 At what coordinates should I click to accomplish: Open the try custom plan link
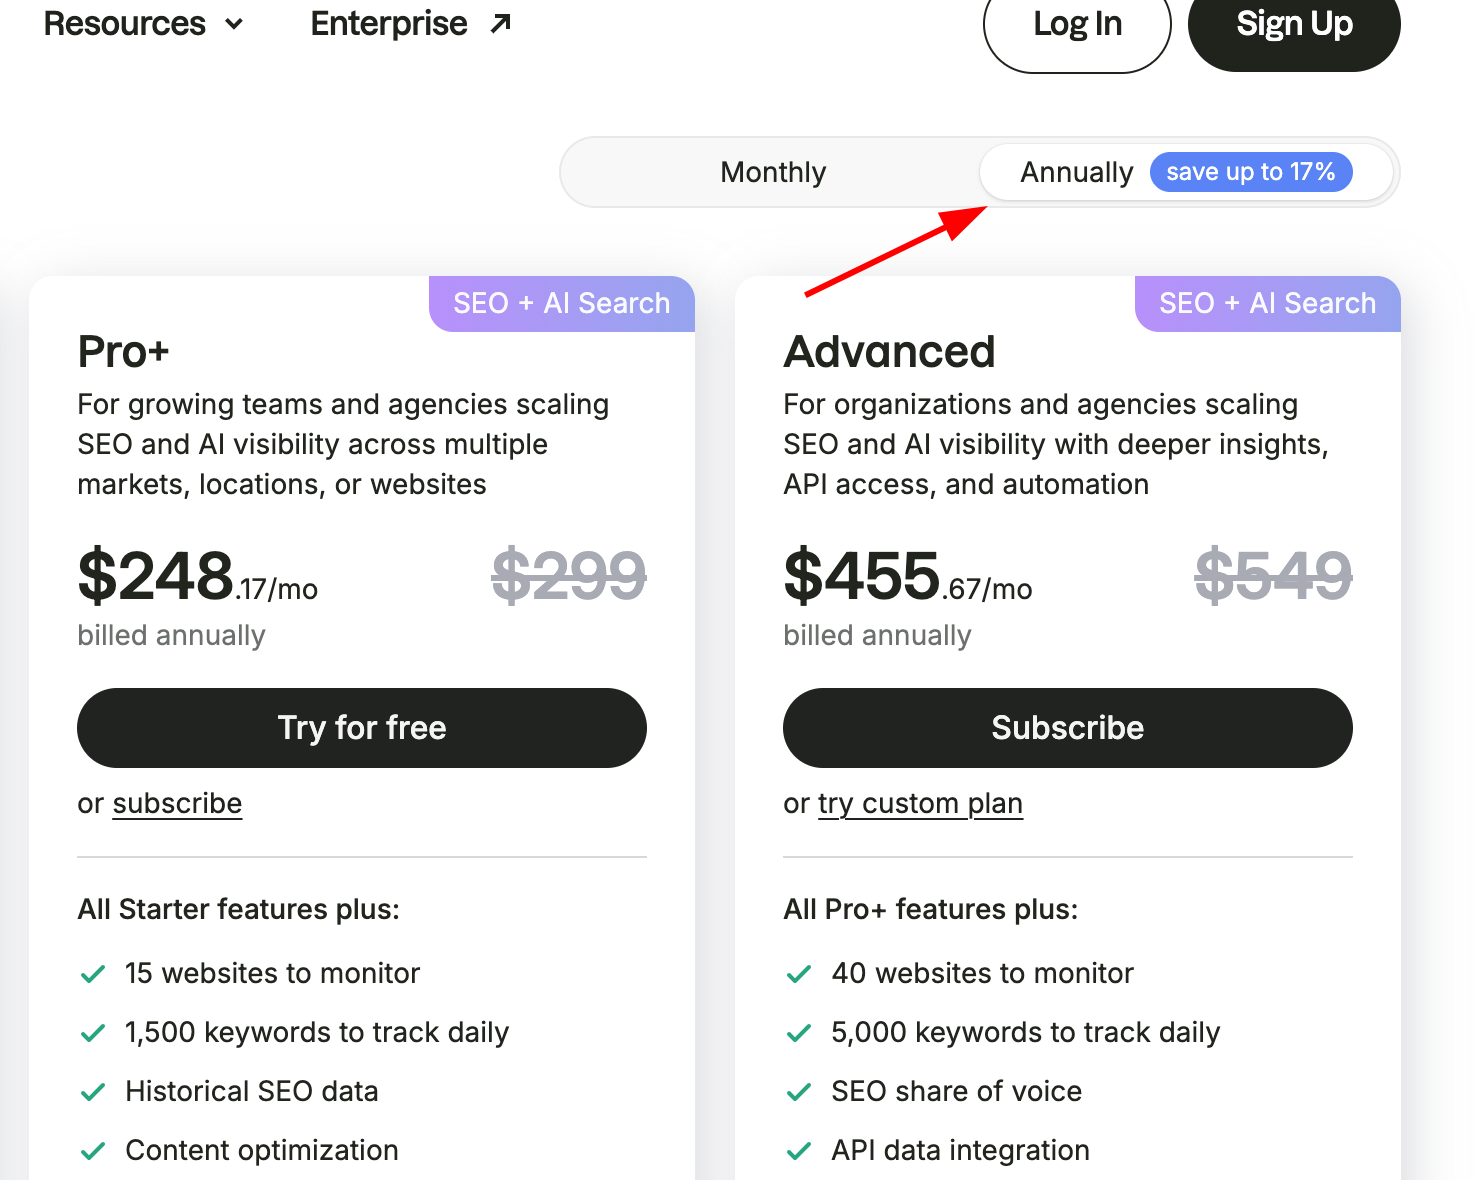tap(920, 803)
